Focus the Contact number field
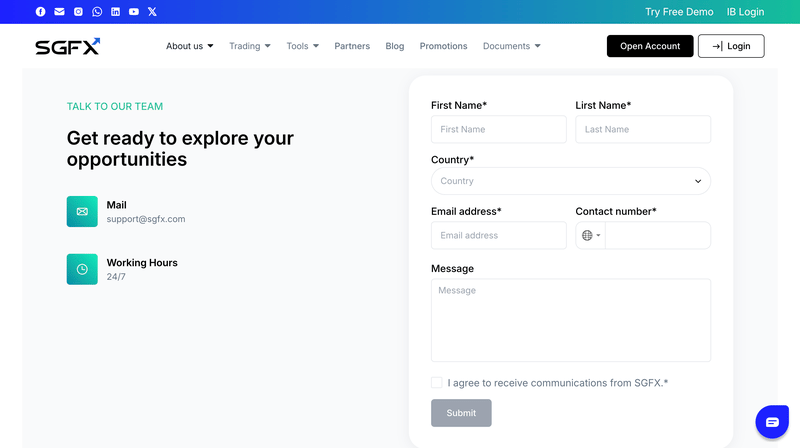The width and height of the screenshot is (800, 448). click(658, 235)
